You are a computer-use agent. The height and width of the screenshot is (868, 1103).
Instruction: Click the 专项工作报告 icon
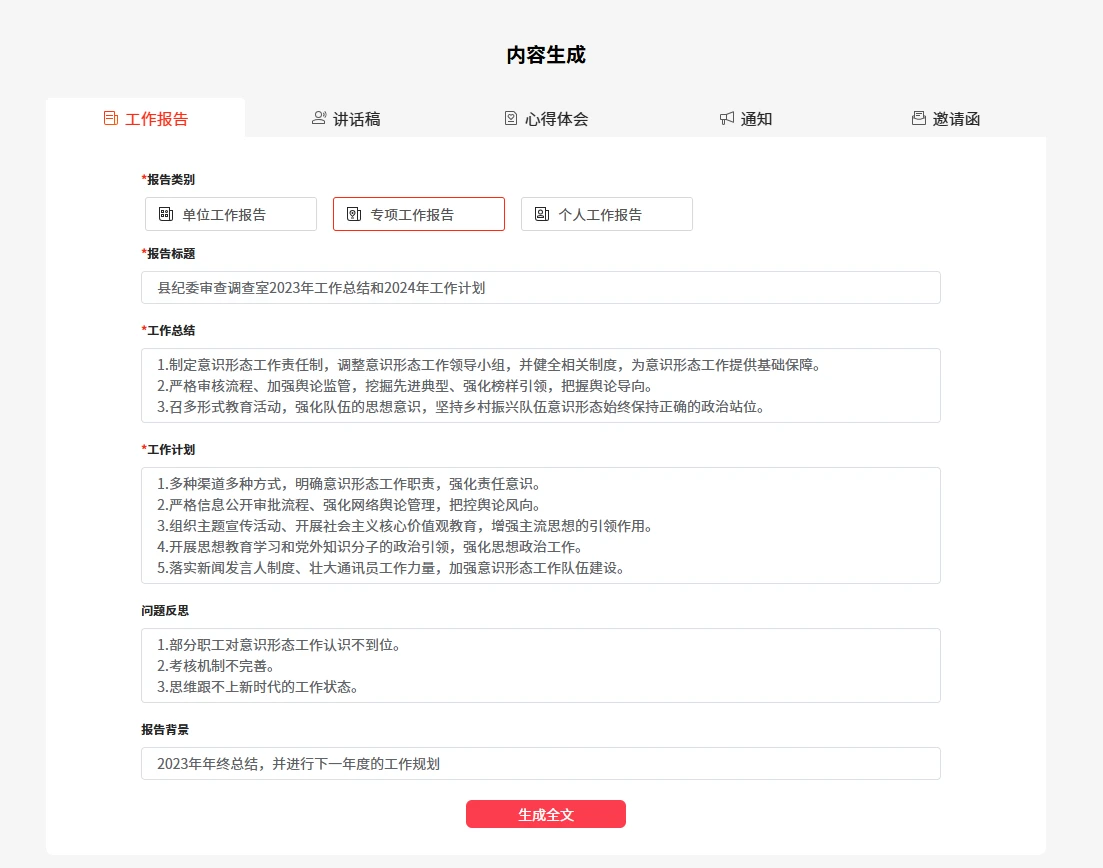click(x=354, y=214)
